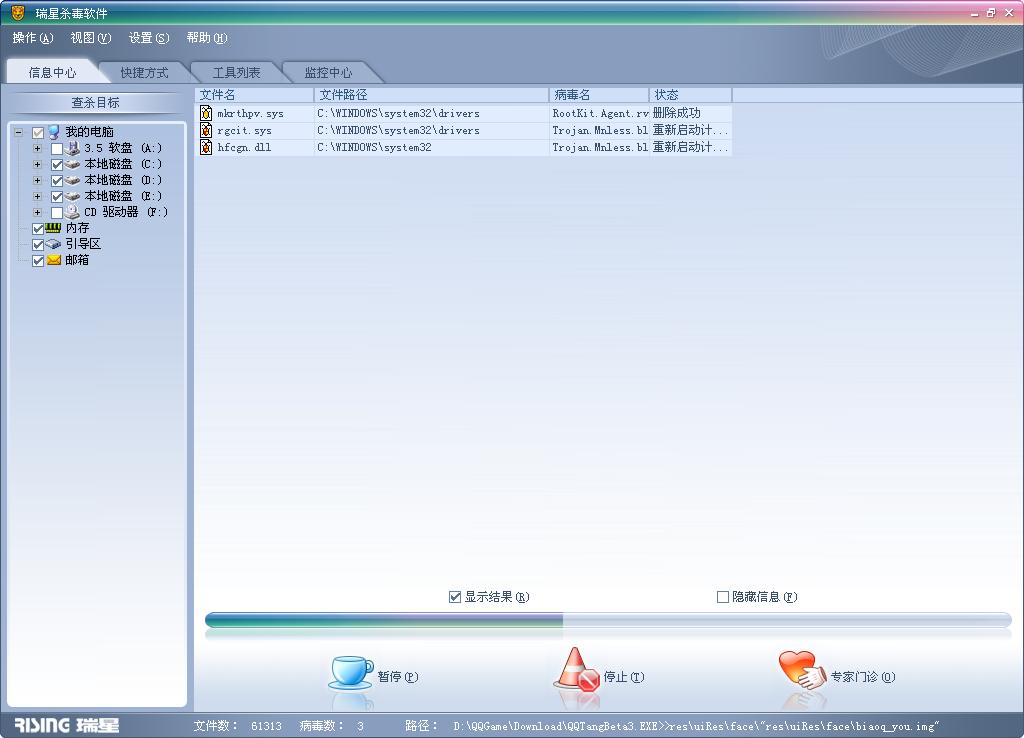
Task: Click the local disk E: drive icon
Action: click(72, 197)
